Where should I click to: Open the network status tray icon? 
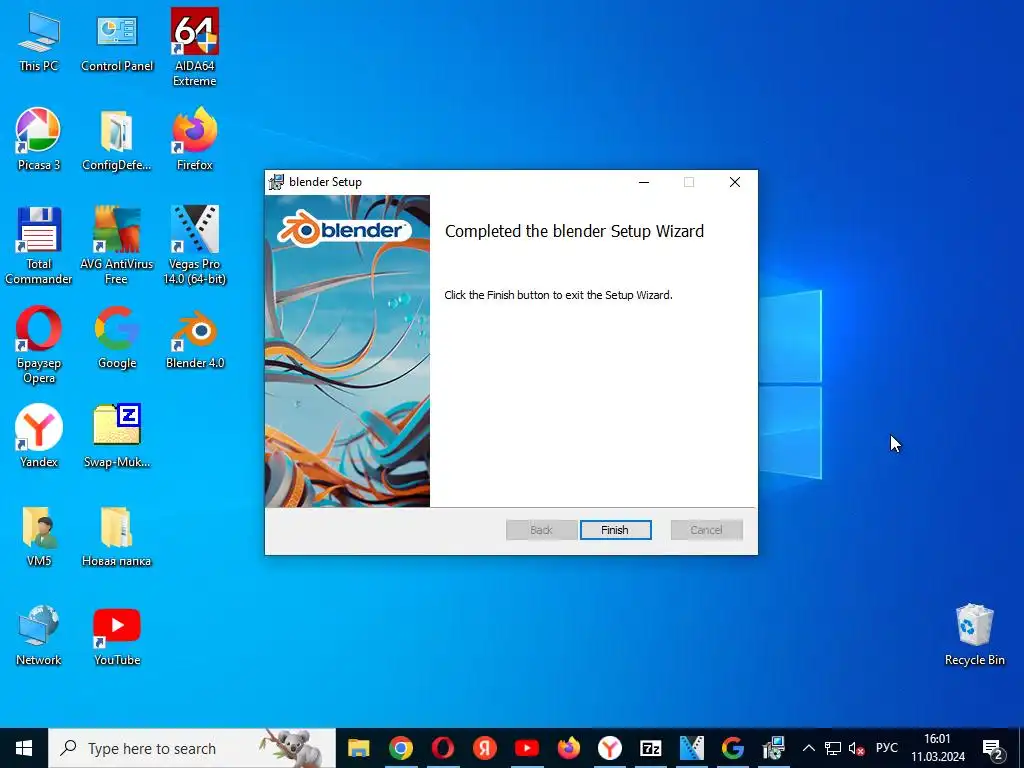coord(833,748)
